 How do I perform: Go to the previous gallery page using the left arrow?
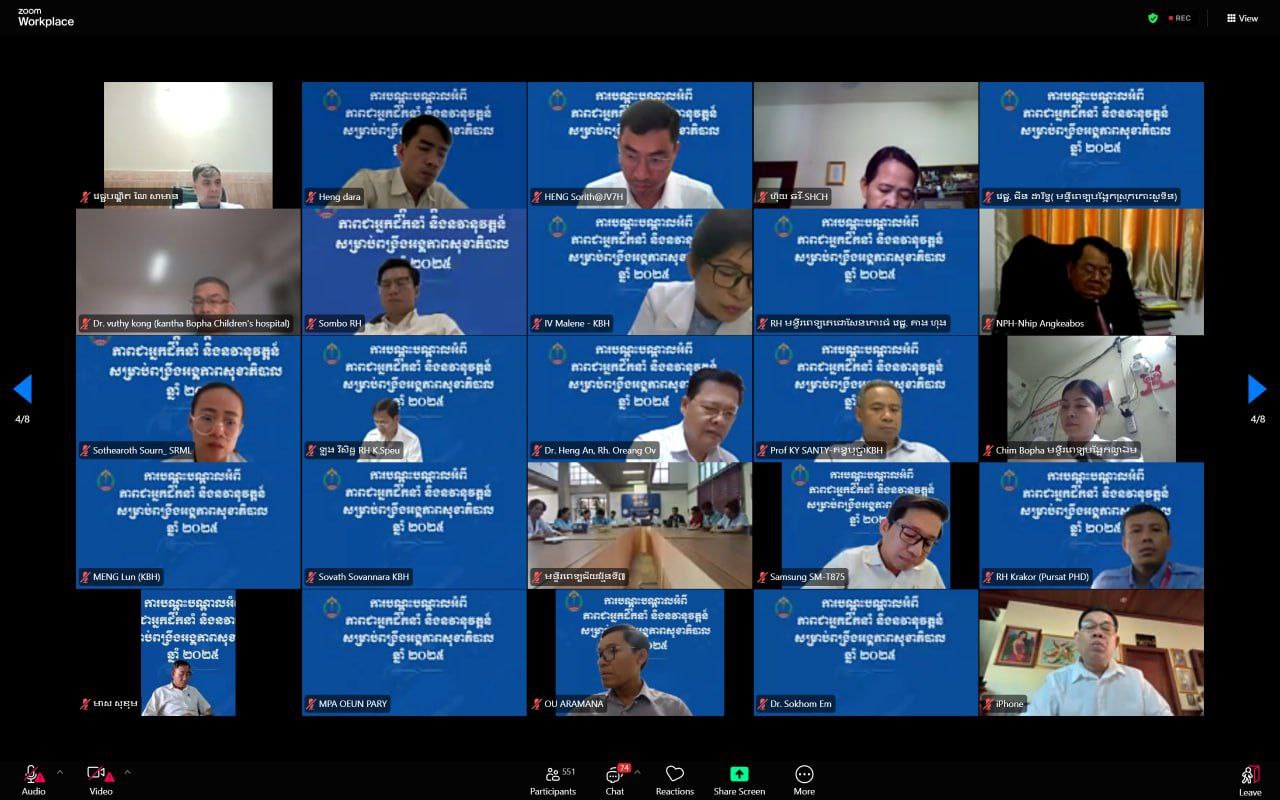click(x=22, y=389)
